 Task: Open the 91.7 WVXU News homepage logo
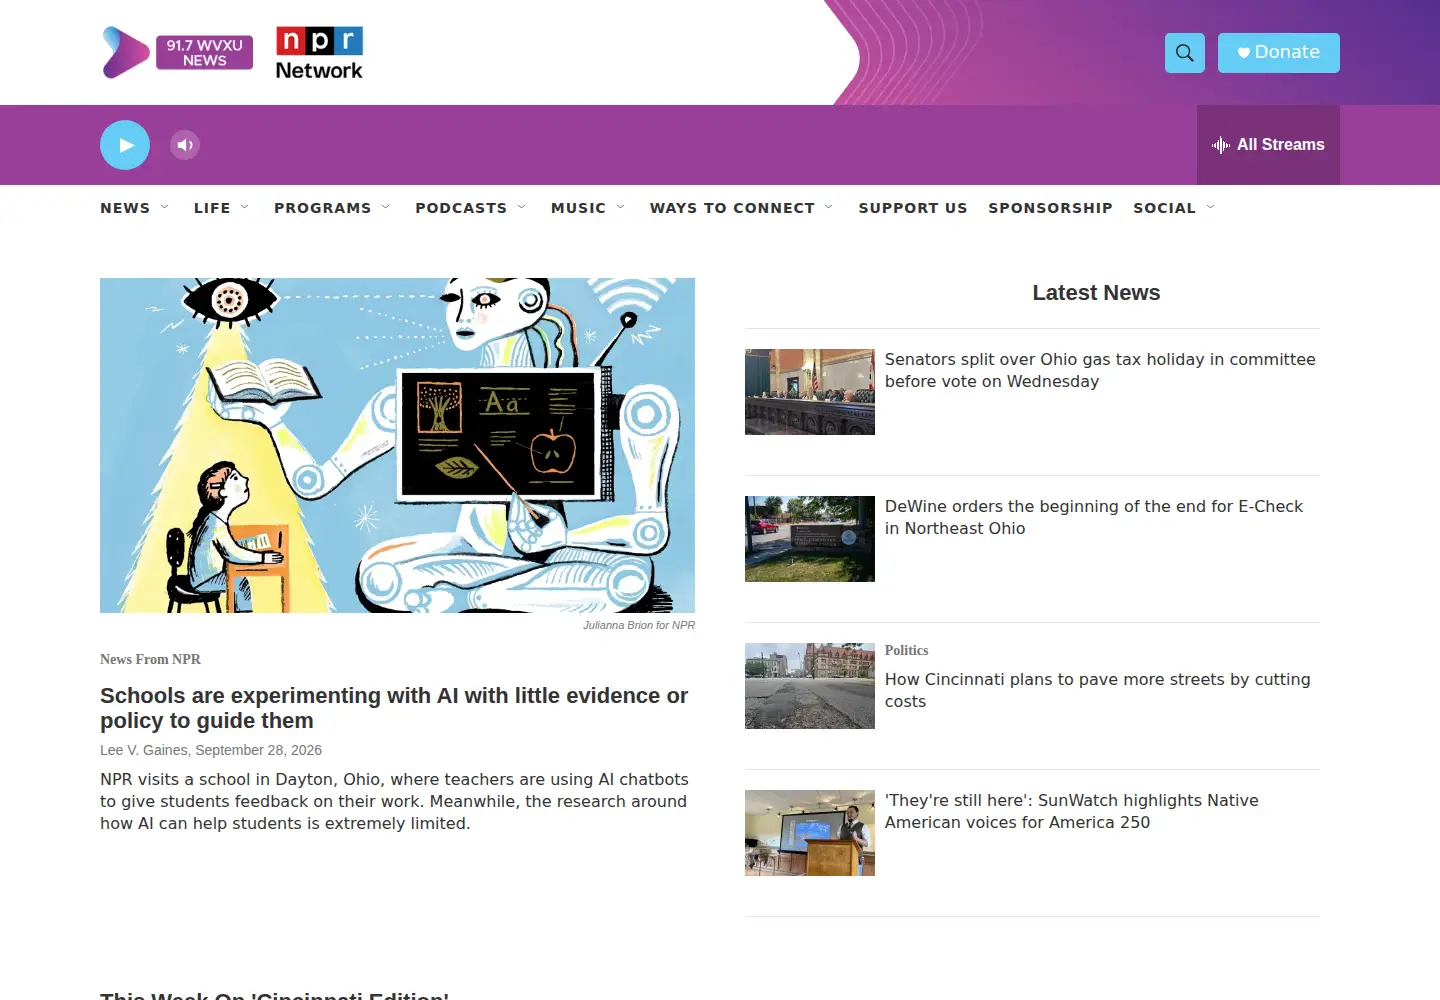coord(177,53)
